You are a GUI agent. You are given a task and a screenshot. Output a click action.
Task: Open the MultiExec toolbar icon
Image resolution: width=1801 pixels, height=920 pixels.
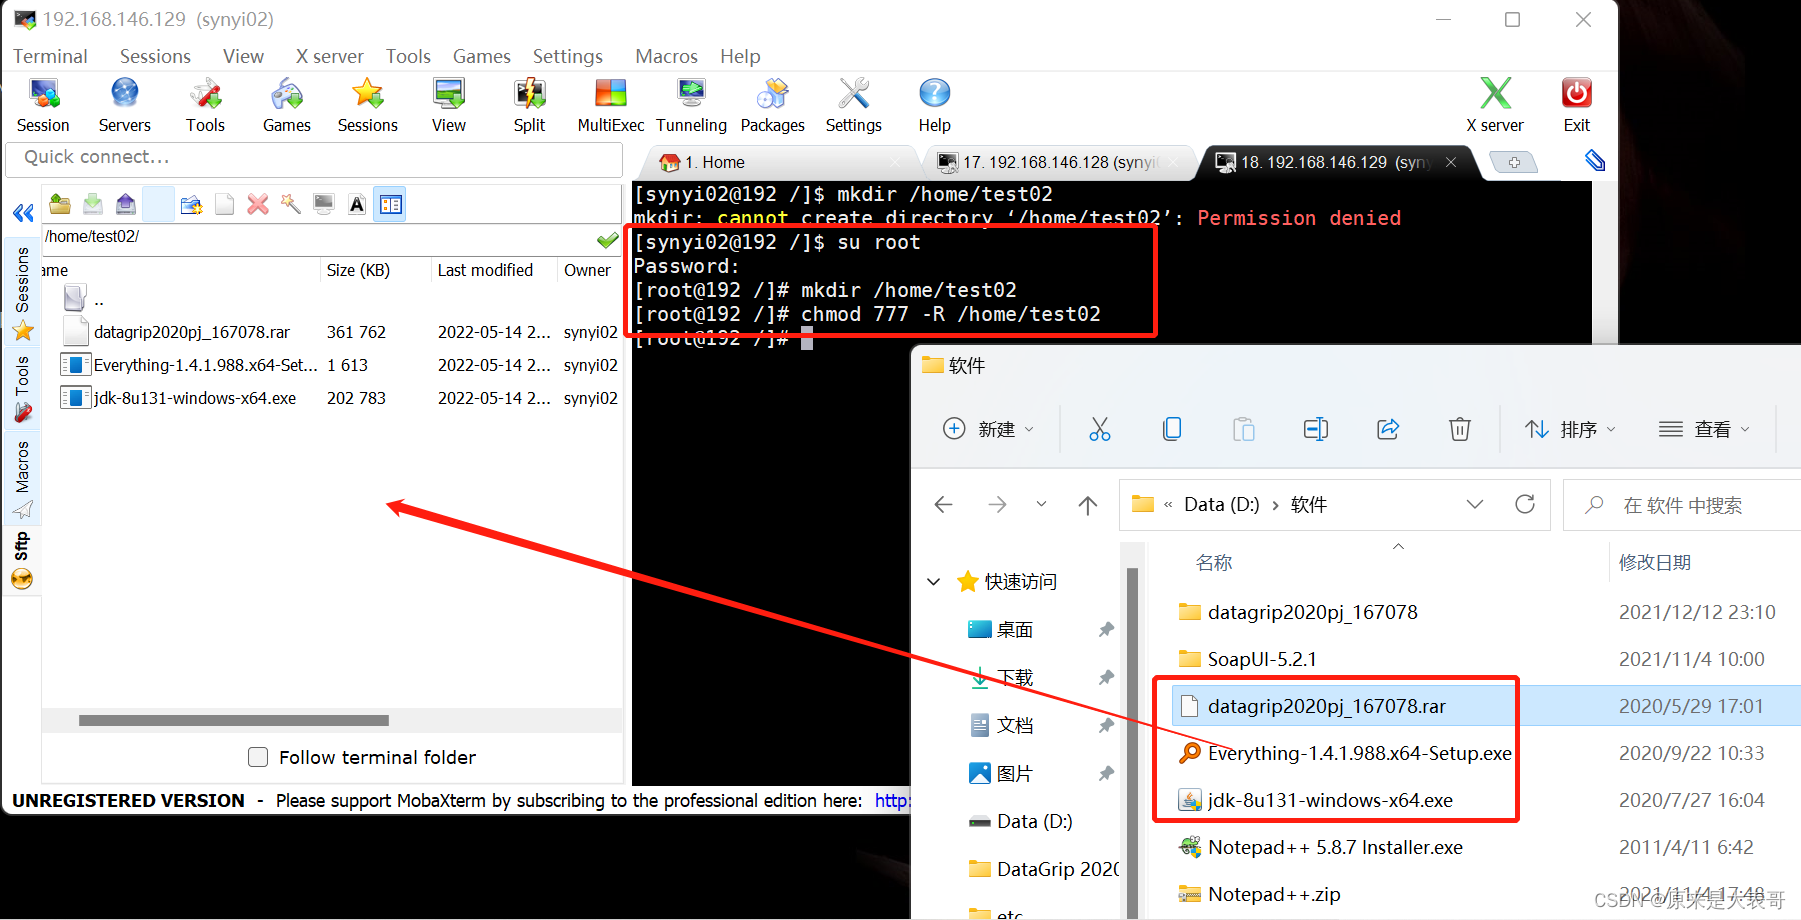610,105
